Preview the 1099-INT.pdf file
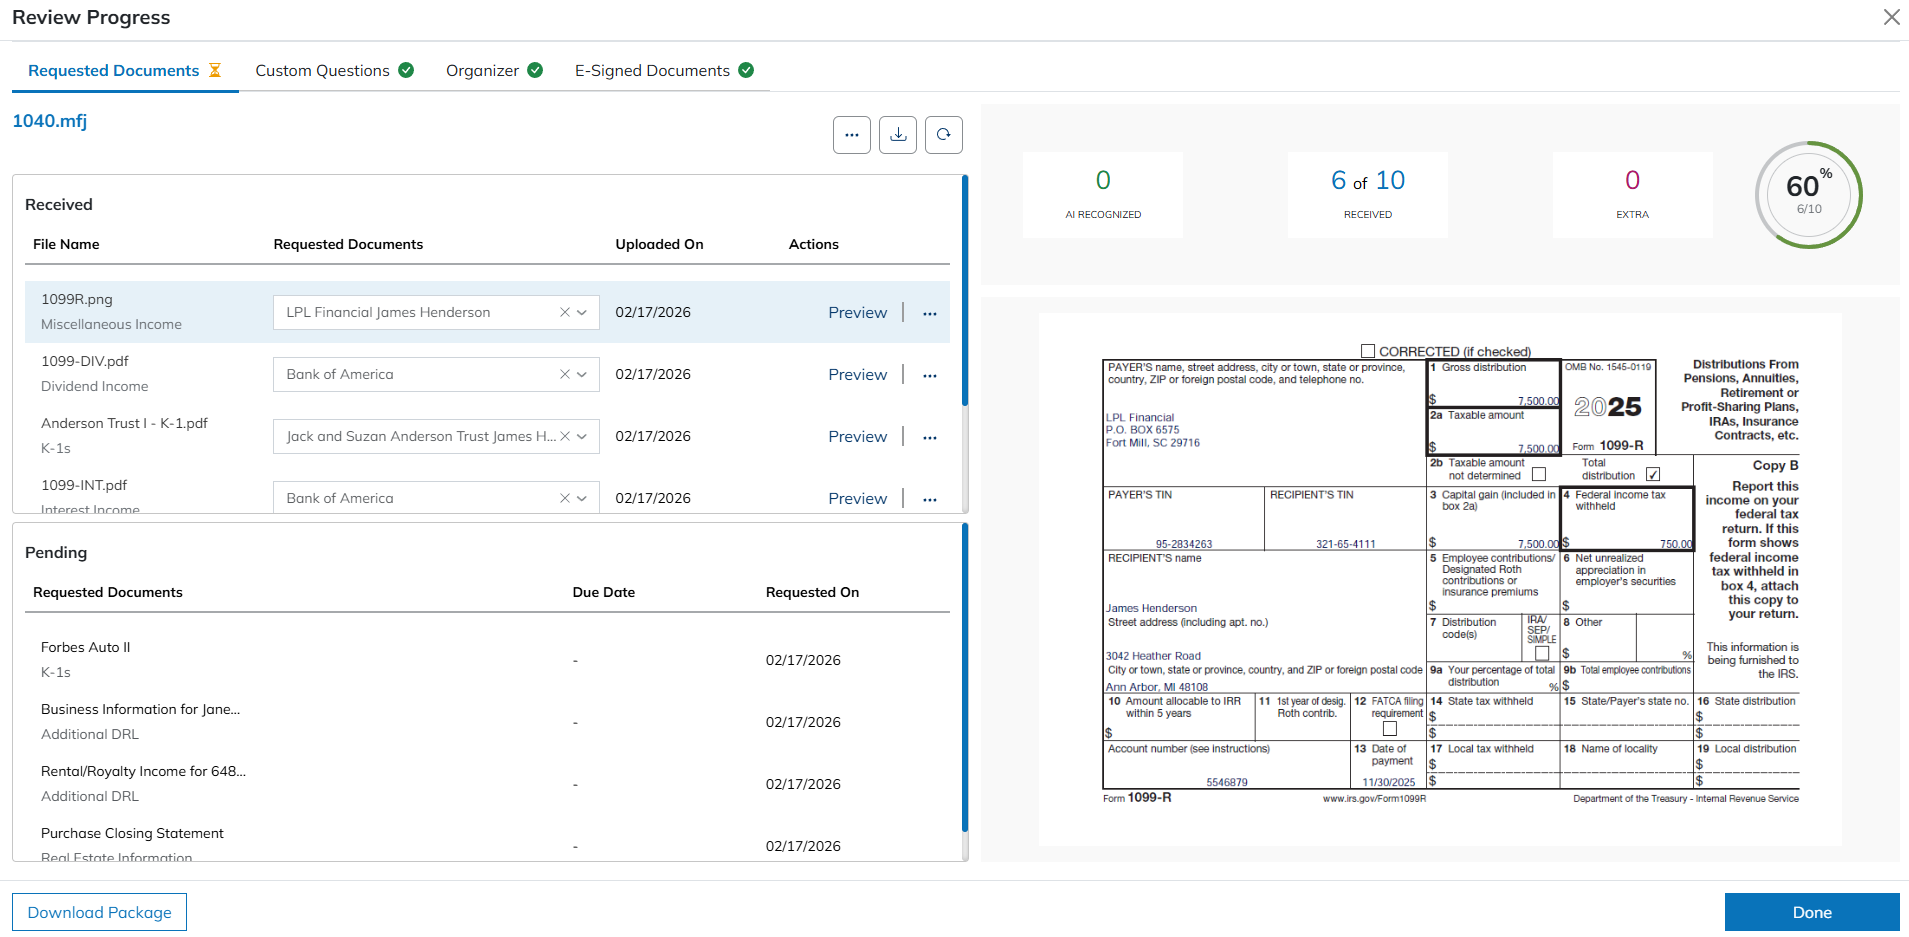1909x937 pixels. 857,498
